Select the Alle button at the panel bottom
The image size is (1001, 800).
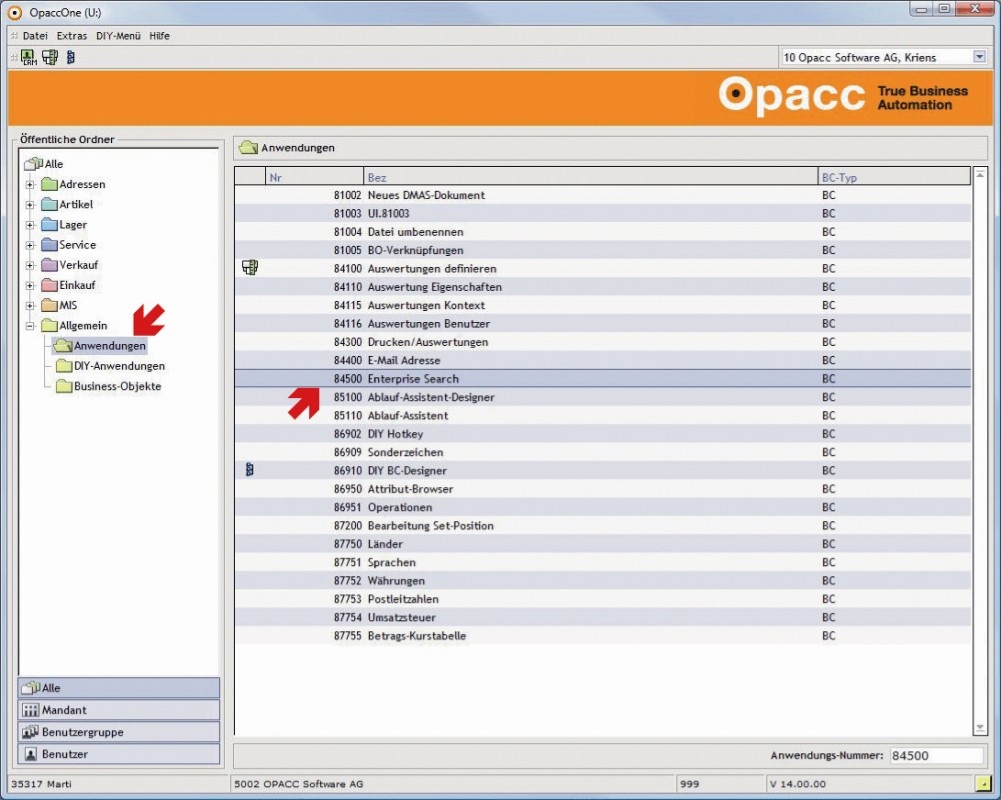pyautogui.click(x=118, y=687)
